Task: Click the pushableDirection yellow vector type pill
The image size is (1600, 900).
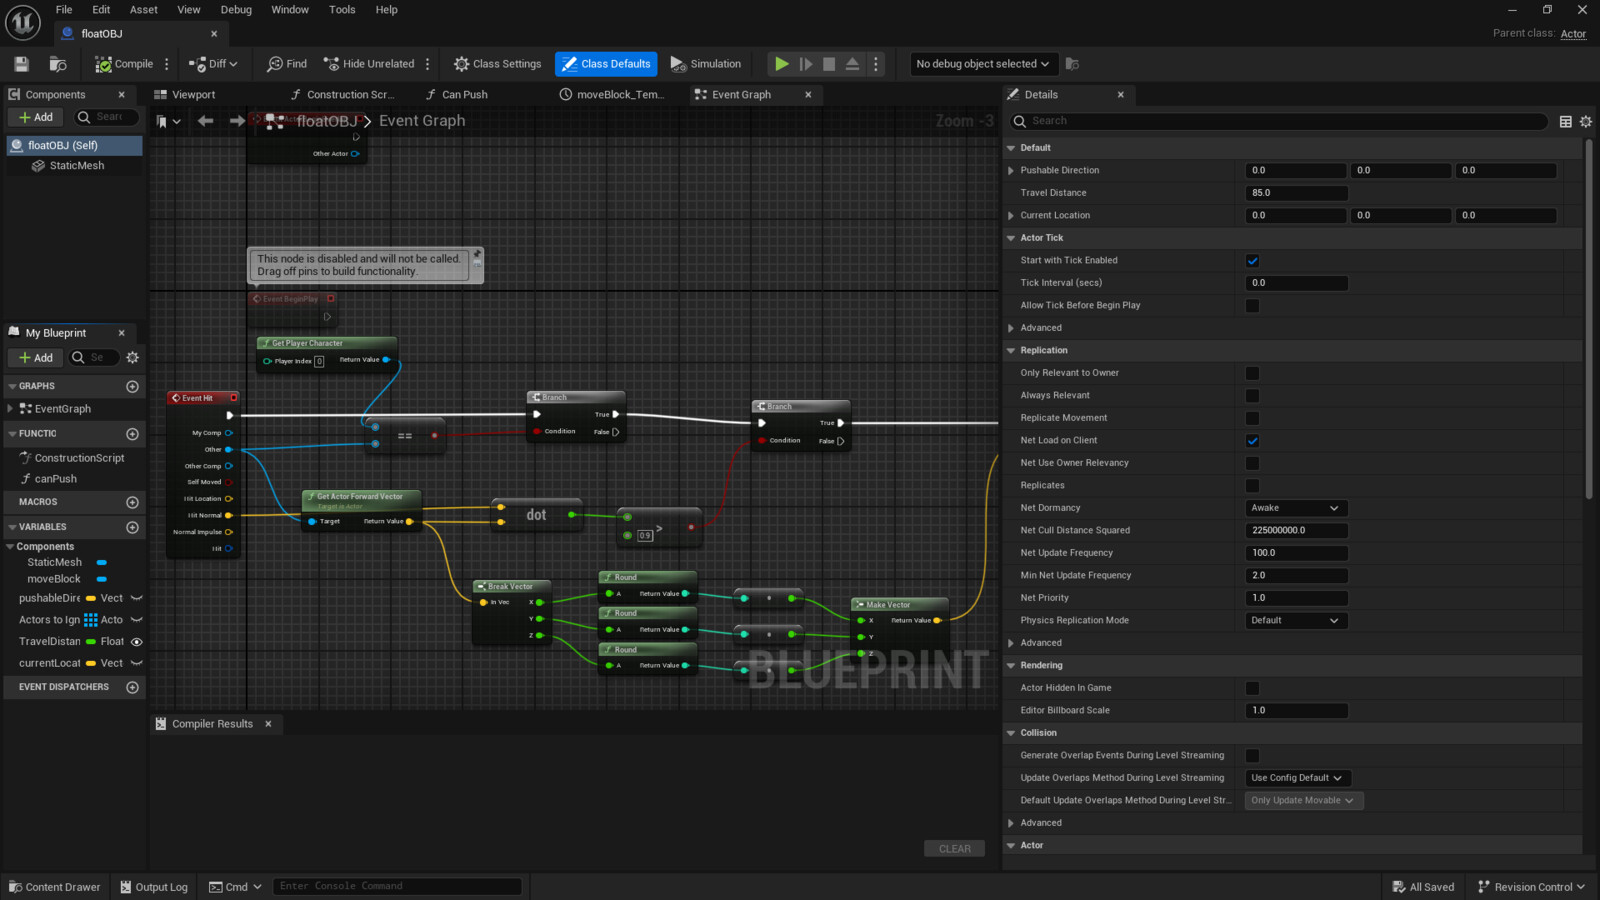Action: 91,598
